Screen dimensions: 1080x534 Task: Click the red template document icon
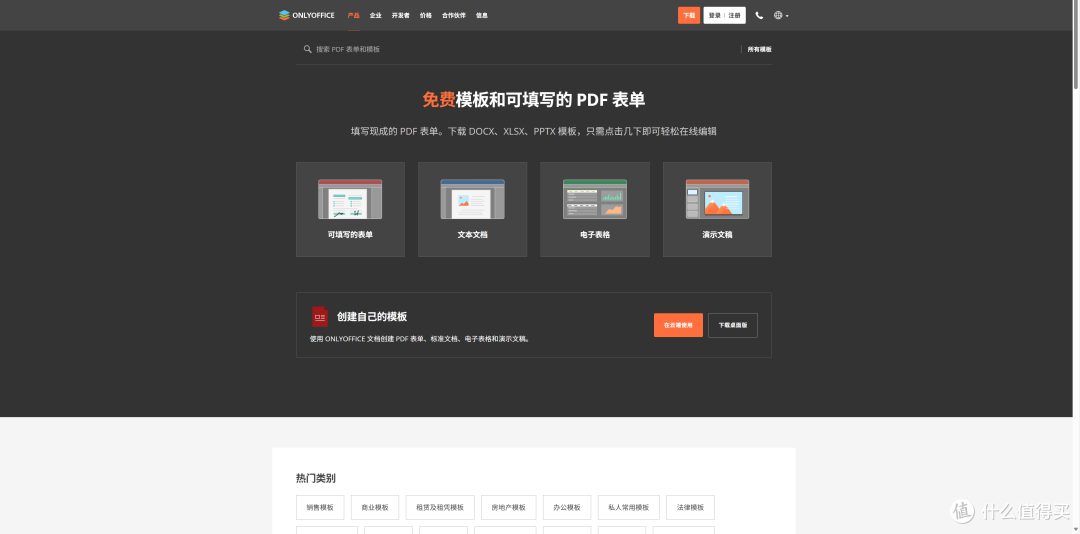click(x=320, y=316)
